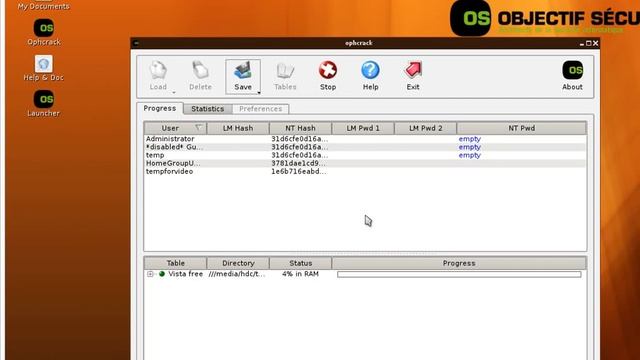640x360 pixels.
Task: Open the Load dropdown arrow
Action: click(x=174, y=93)
